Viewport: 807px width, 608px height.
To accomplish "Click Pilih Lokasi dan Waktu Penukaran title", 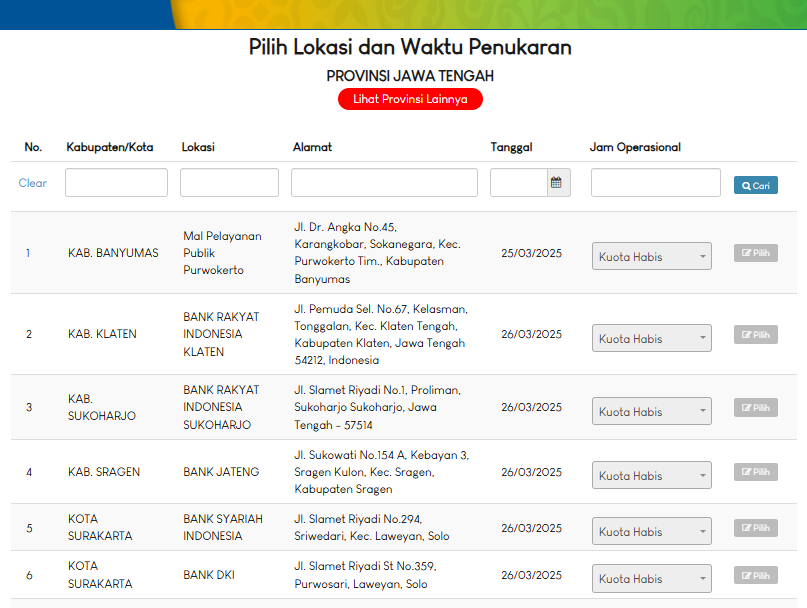I will 410,47.
